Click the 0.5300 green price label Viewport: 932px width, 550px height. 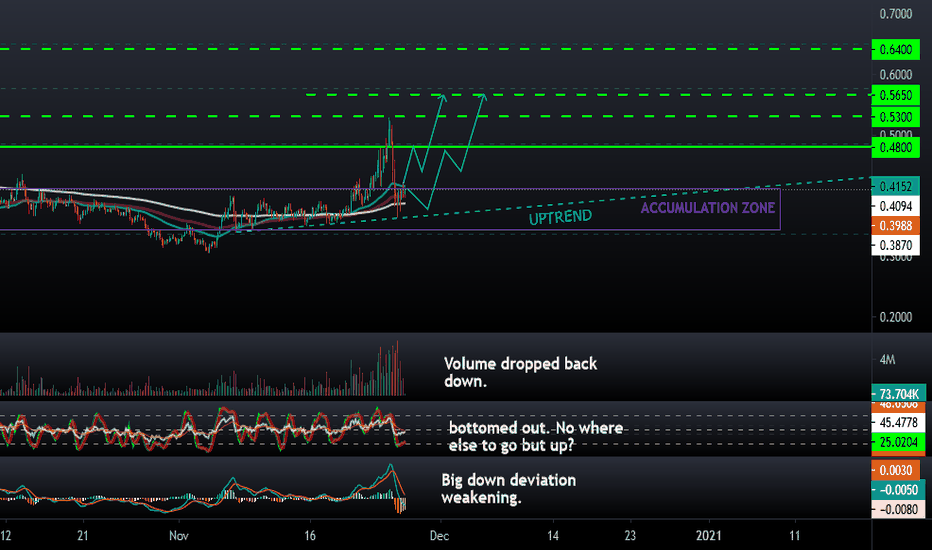[895, 117]
